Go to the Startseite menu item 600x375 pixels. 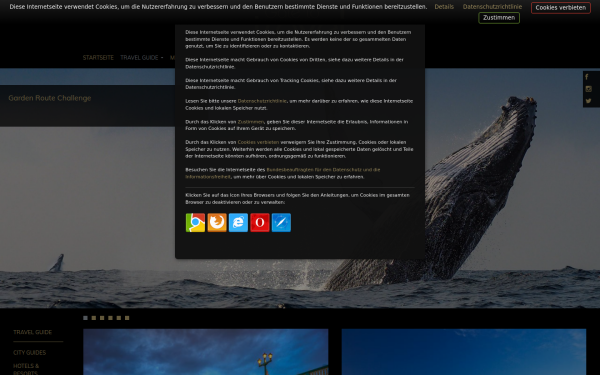click(98, 58)
